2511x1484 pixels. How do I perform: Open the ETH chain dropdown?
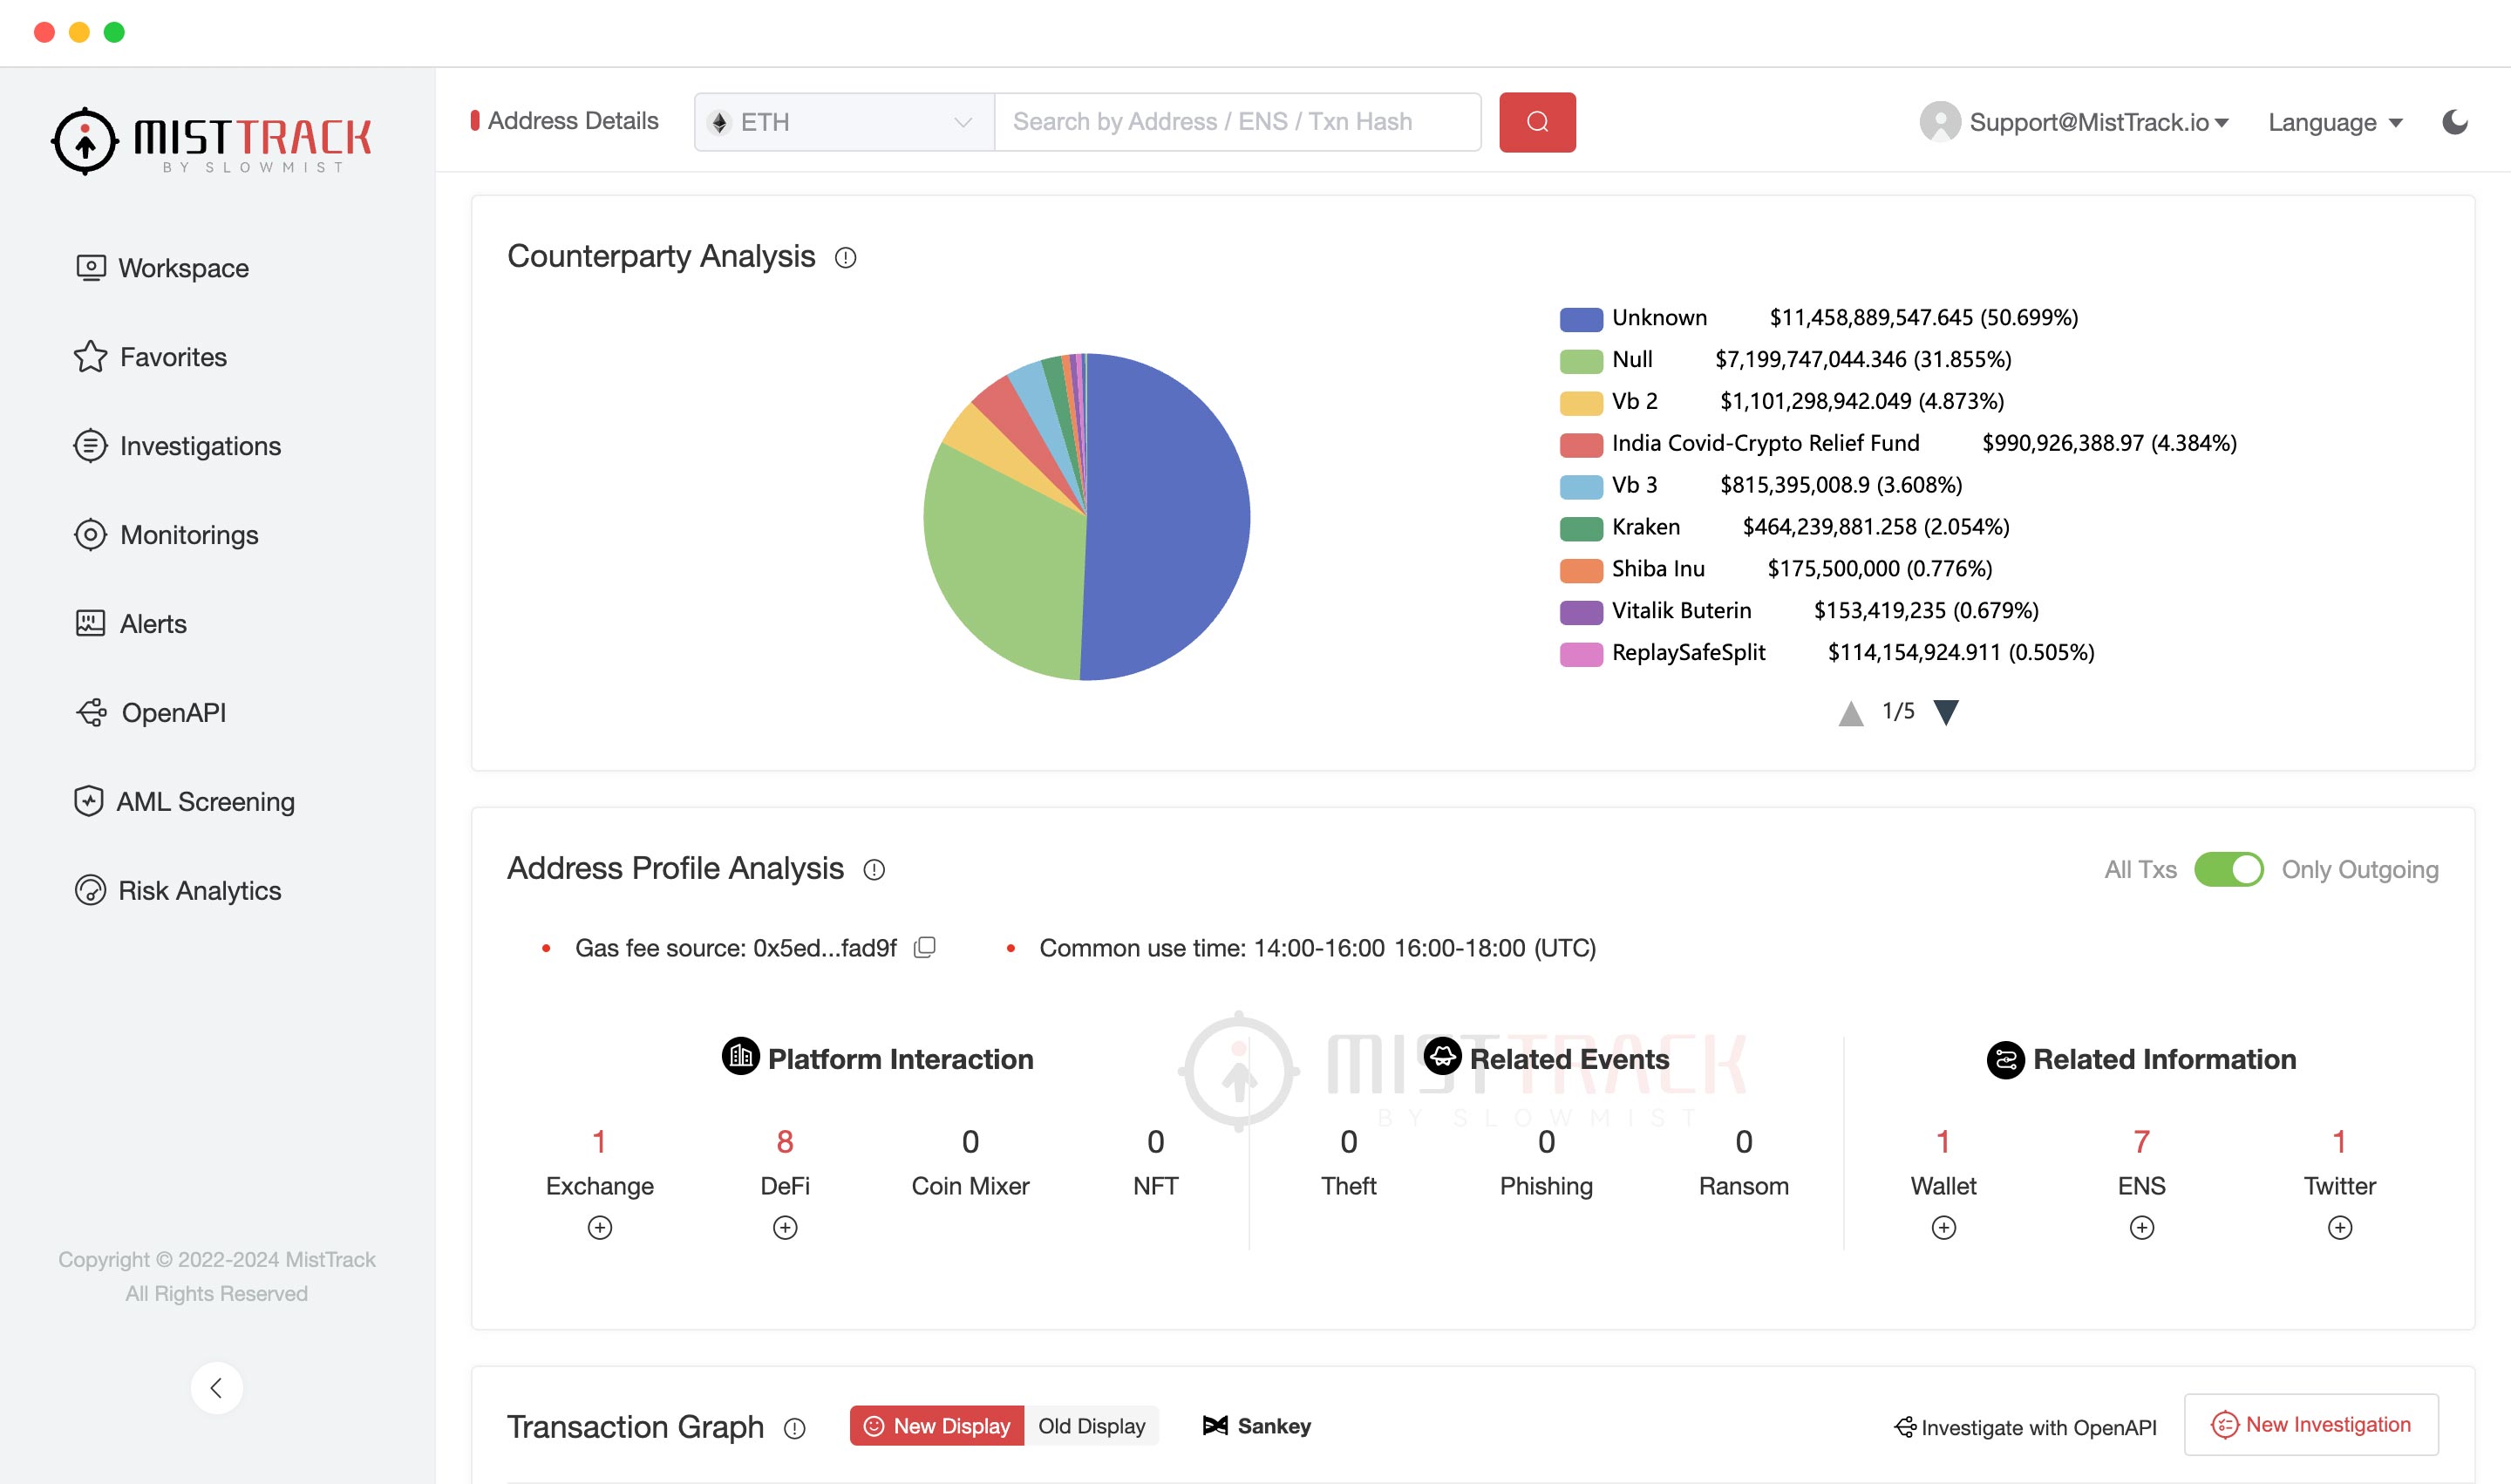click(844, 122)
